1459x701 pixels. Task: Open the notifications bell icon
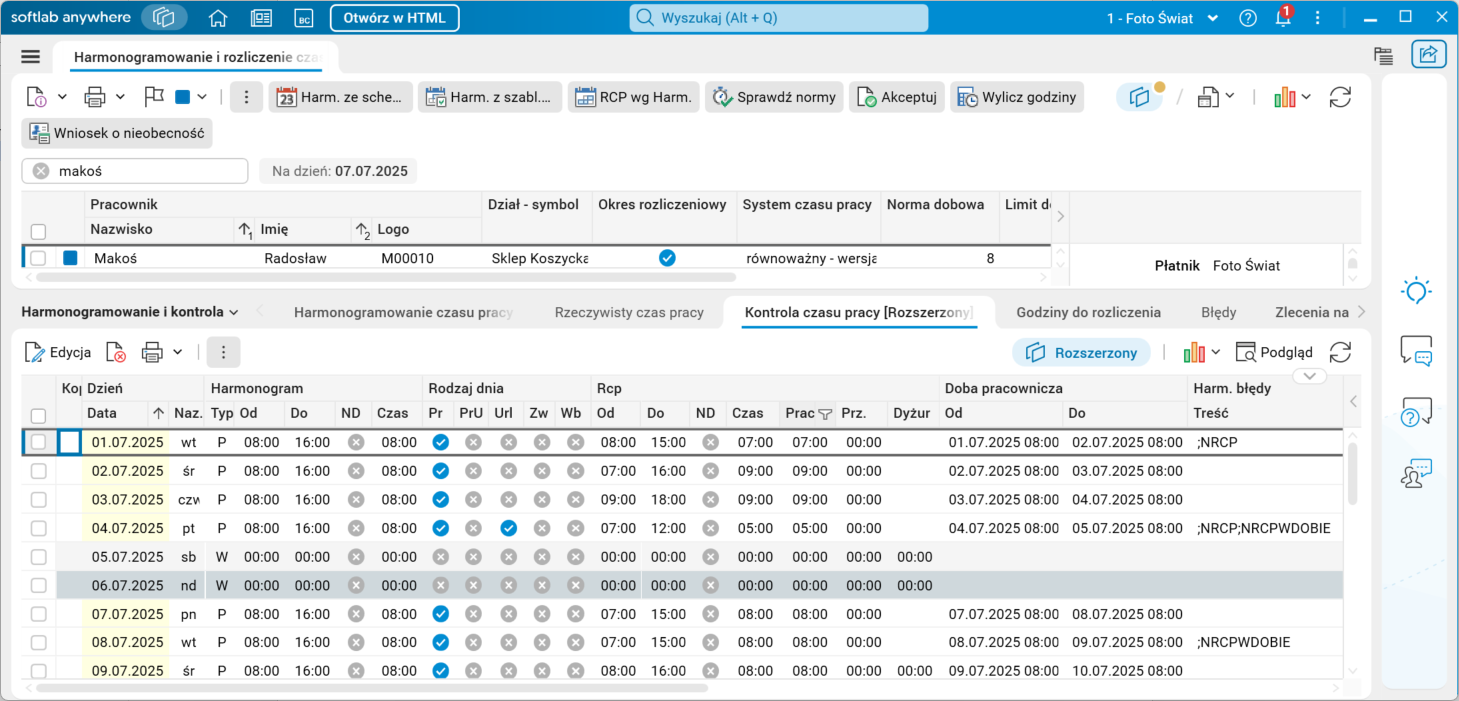(1283, 18)
